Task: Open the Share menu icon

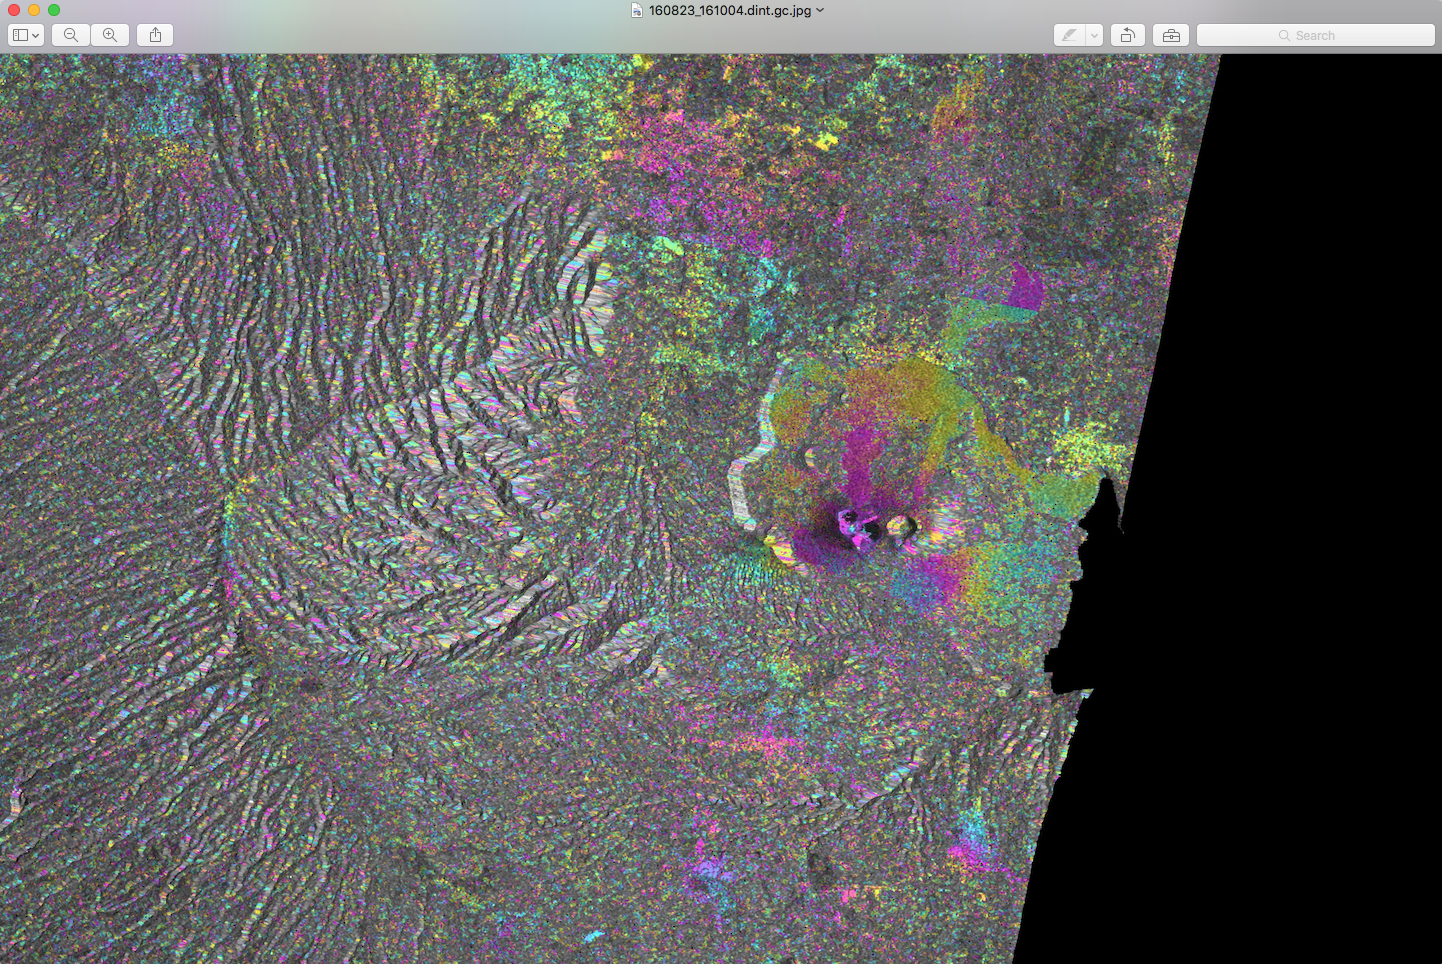Action: 155,35
